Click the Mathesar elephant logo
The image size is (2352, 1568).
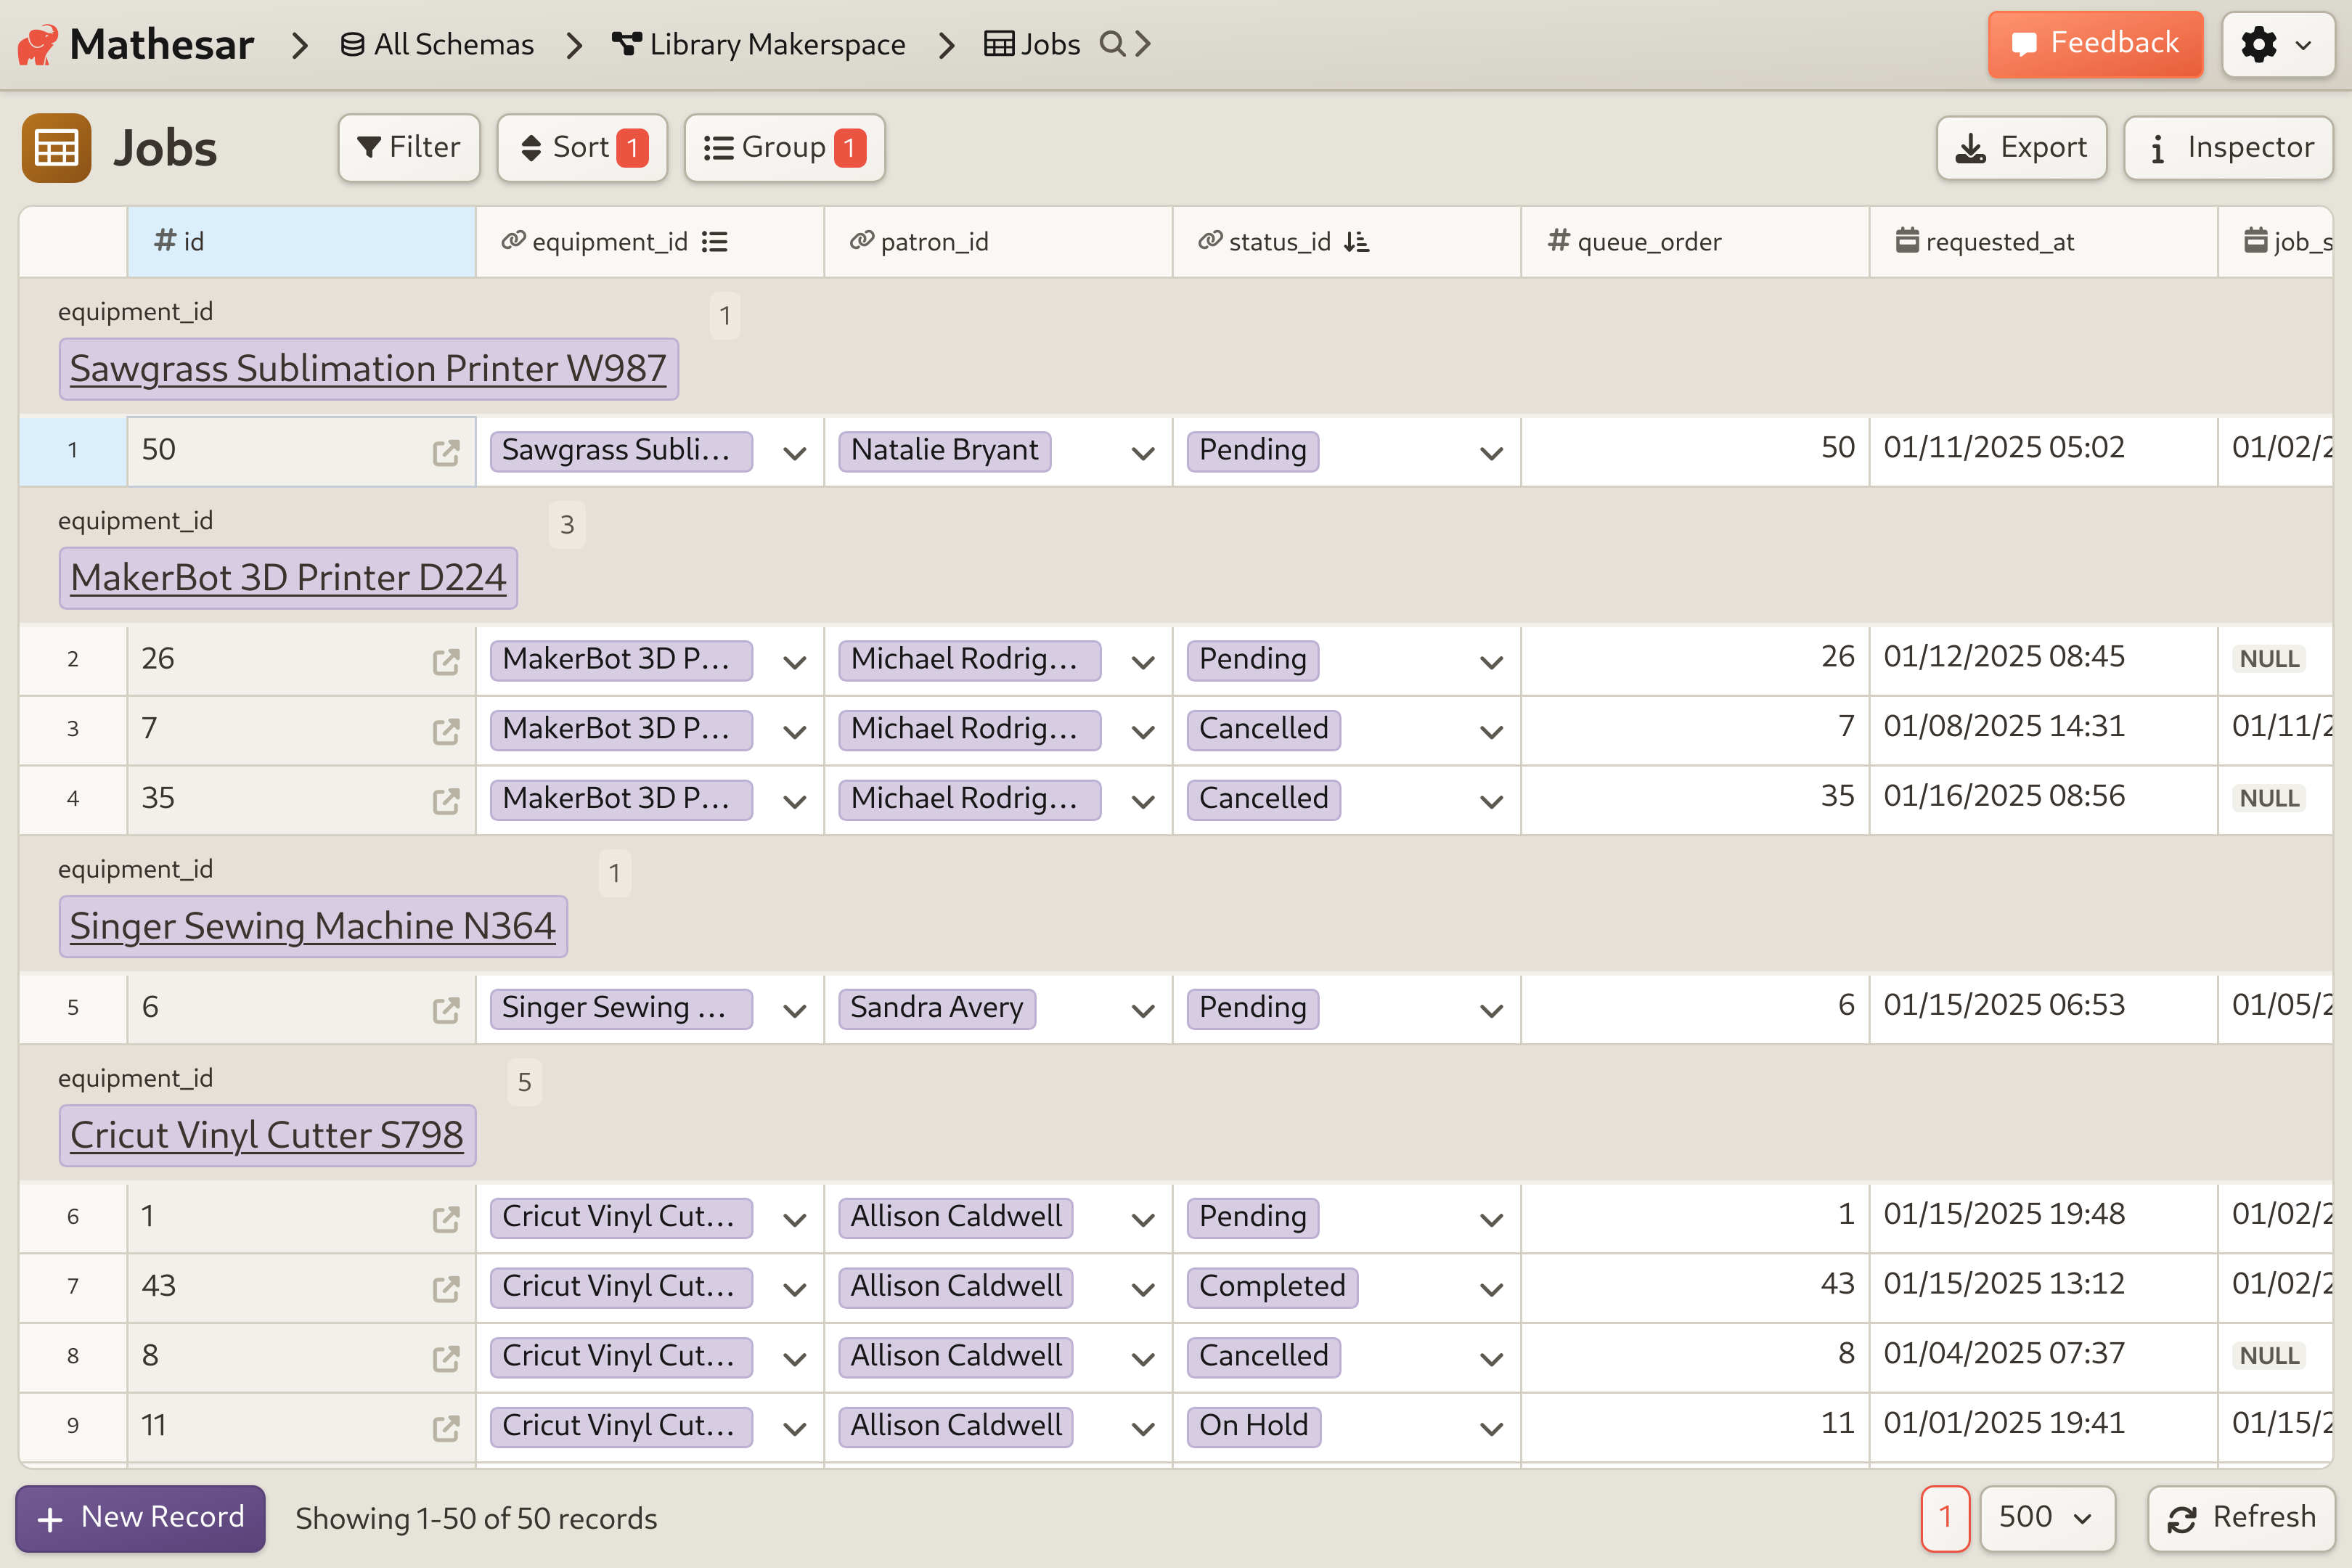point(38,45)
